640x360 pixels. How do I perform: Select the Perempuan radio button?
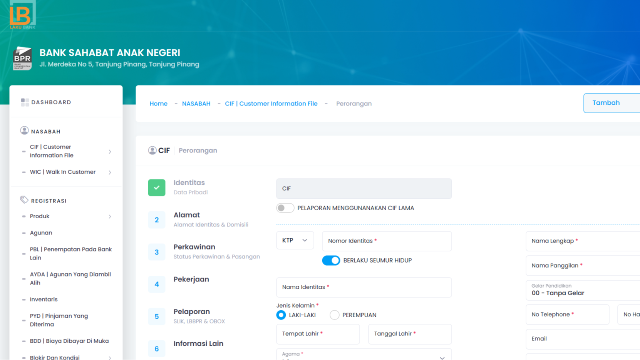pyautogui.click(x=334, y=315)
